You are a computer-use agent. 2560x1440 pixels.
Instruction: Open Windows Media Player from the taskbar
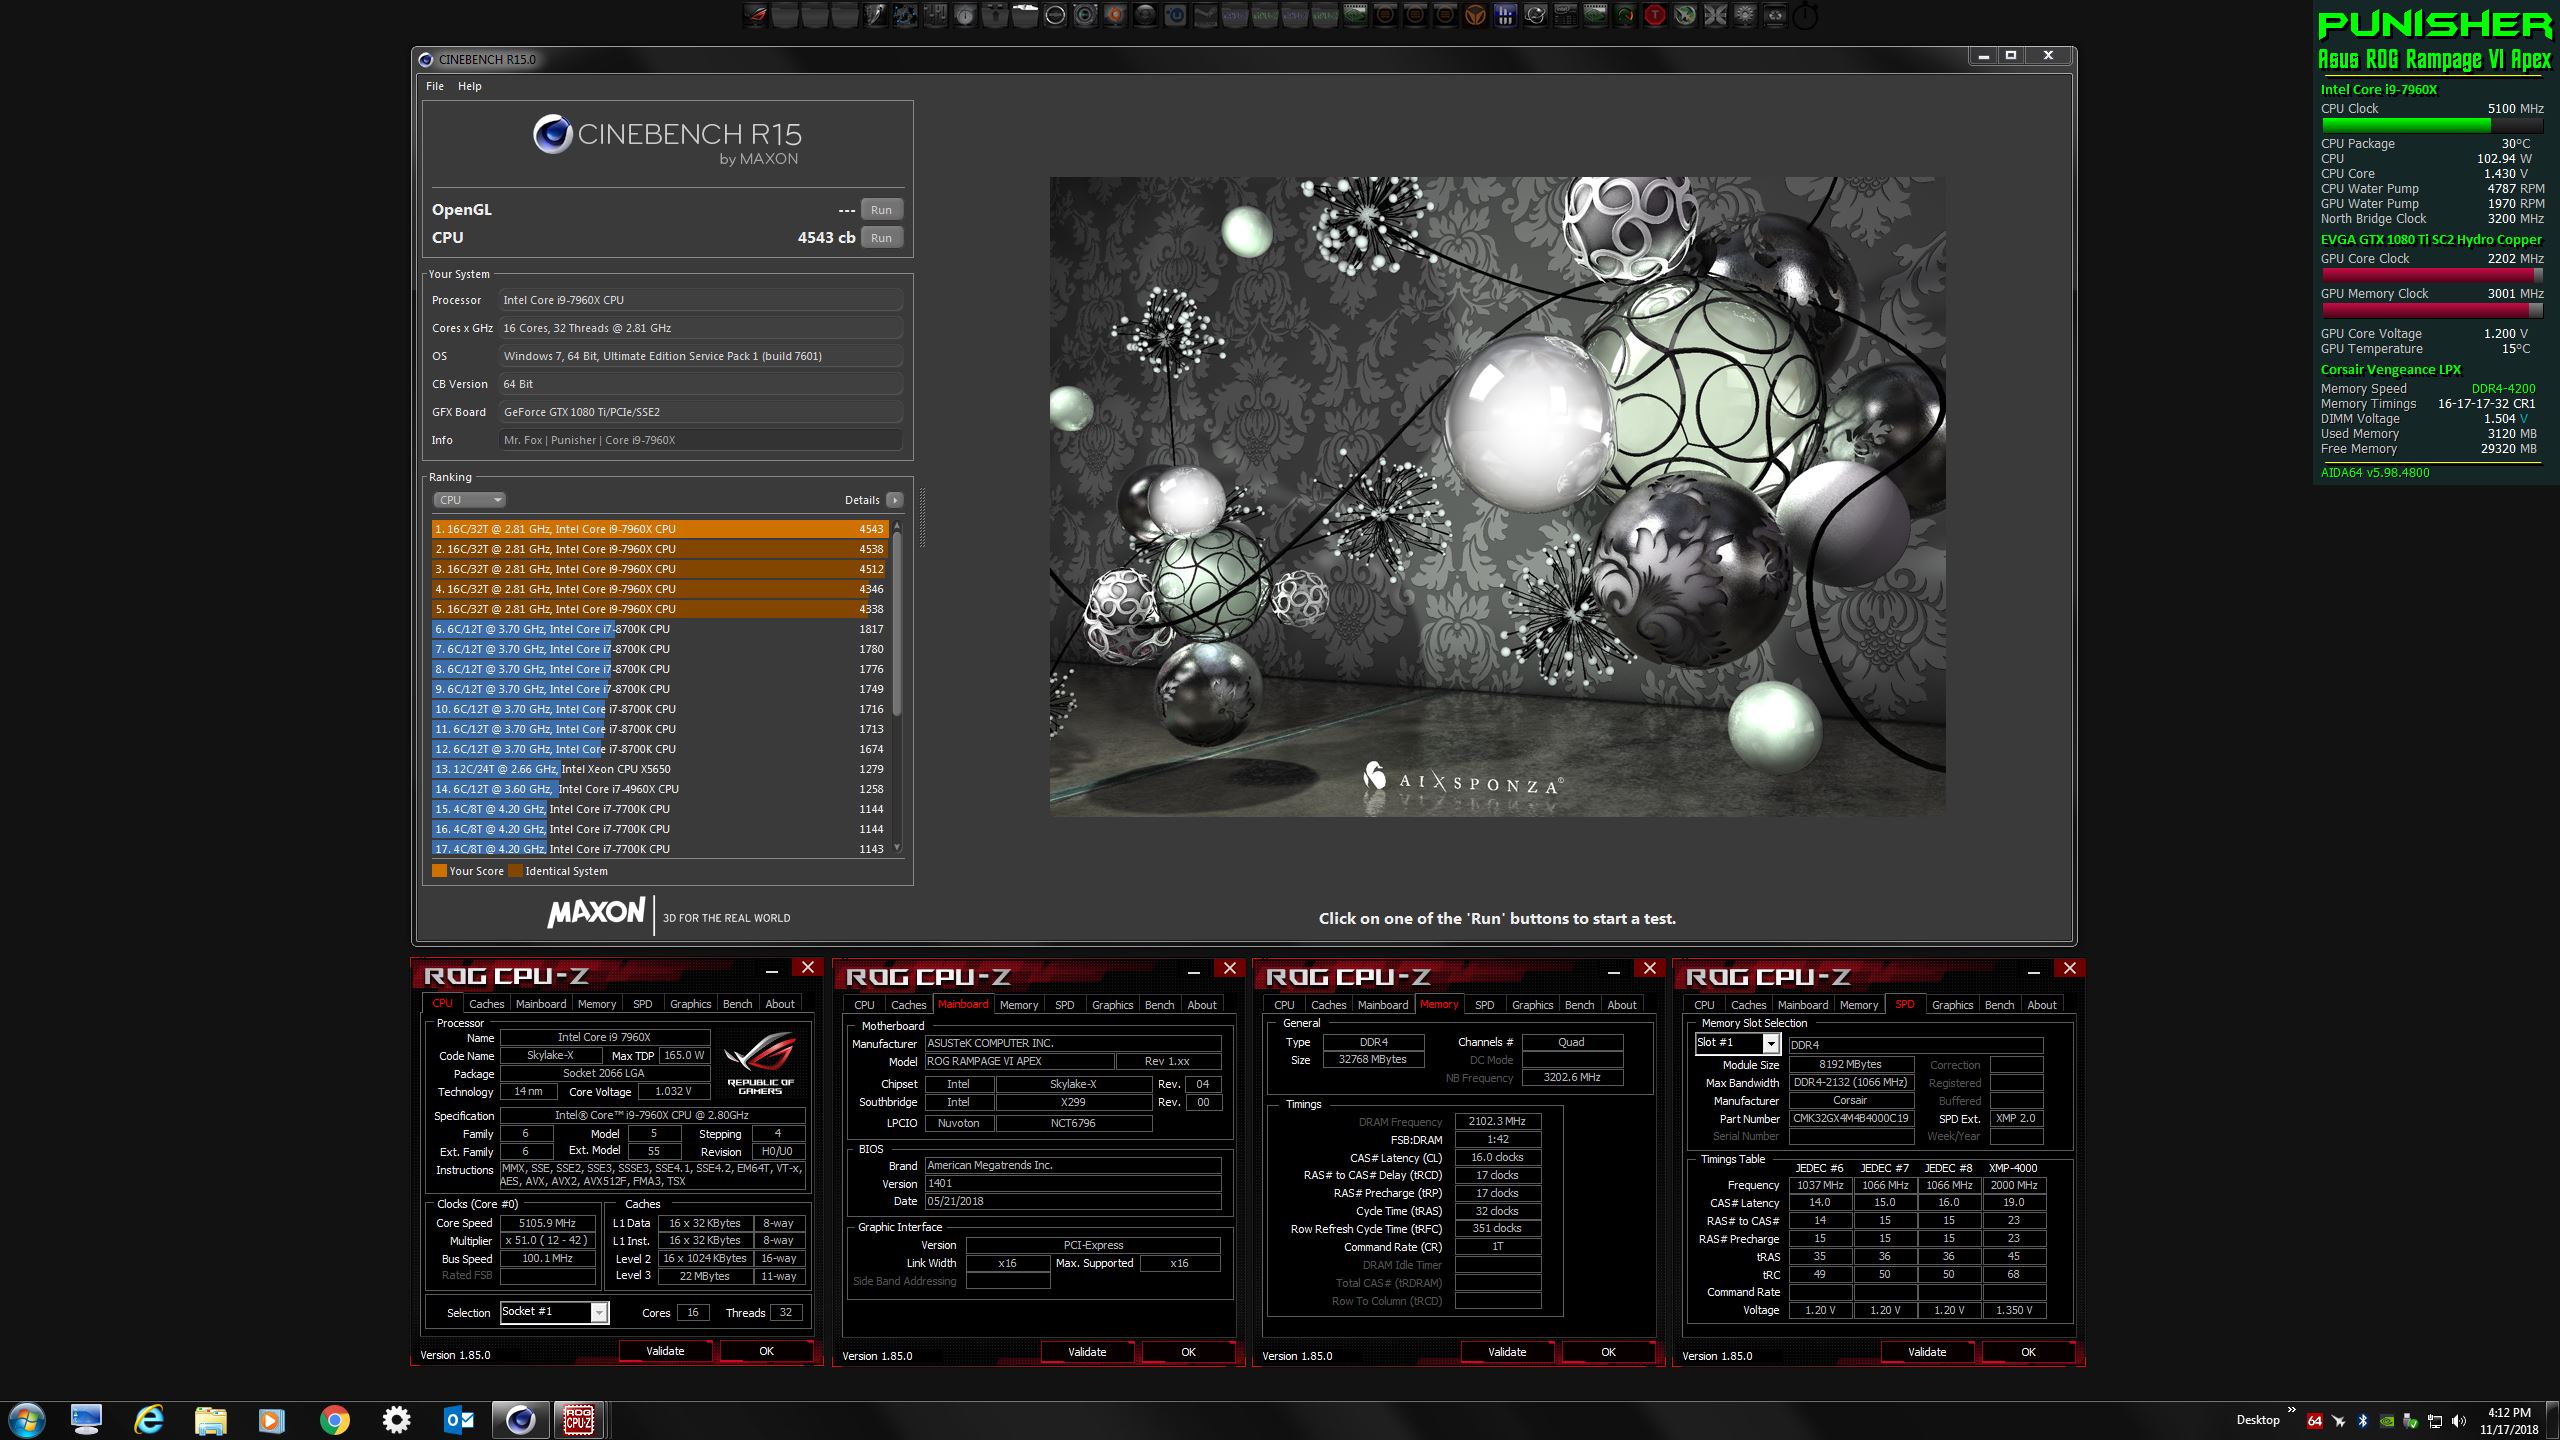271,1419
